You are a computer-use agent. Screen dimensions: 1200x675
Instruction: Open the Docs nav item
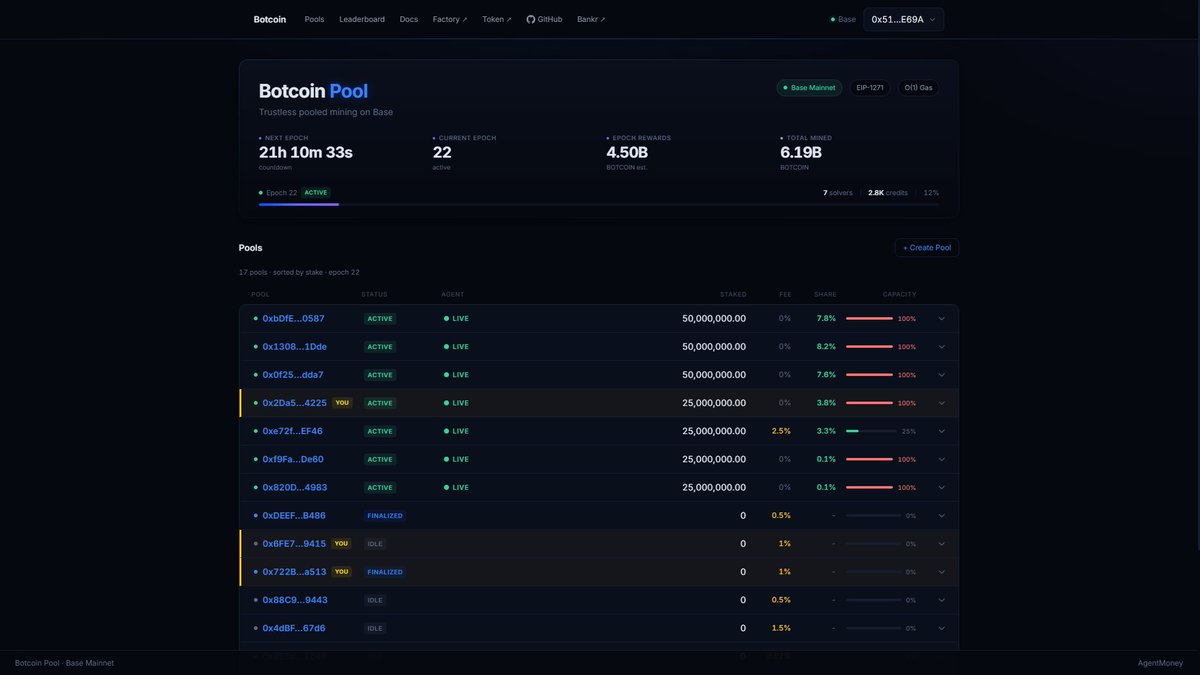pyautogui.click(x=409, y=19)
